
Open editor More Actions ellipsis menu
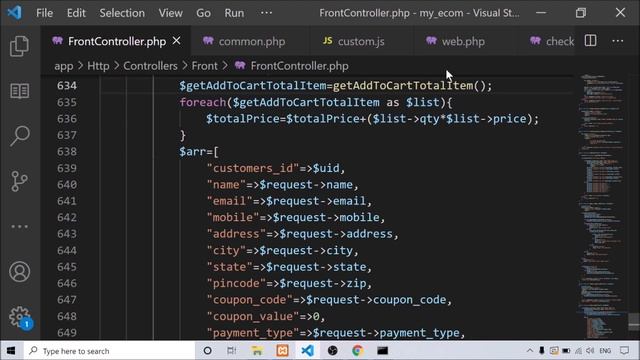(618, 41)
